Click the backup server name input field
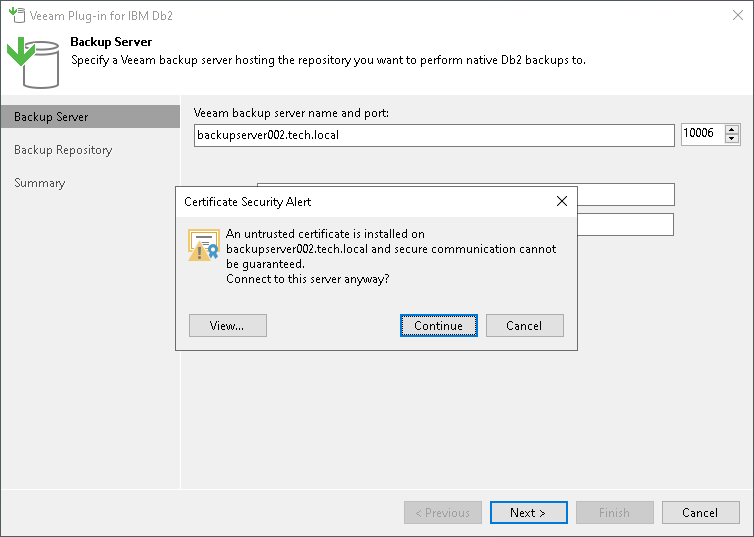The image size is (754, 537). click(434, 135)
